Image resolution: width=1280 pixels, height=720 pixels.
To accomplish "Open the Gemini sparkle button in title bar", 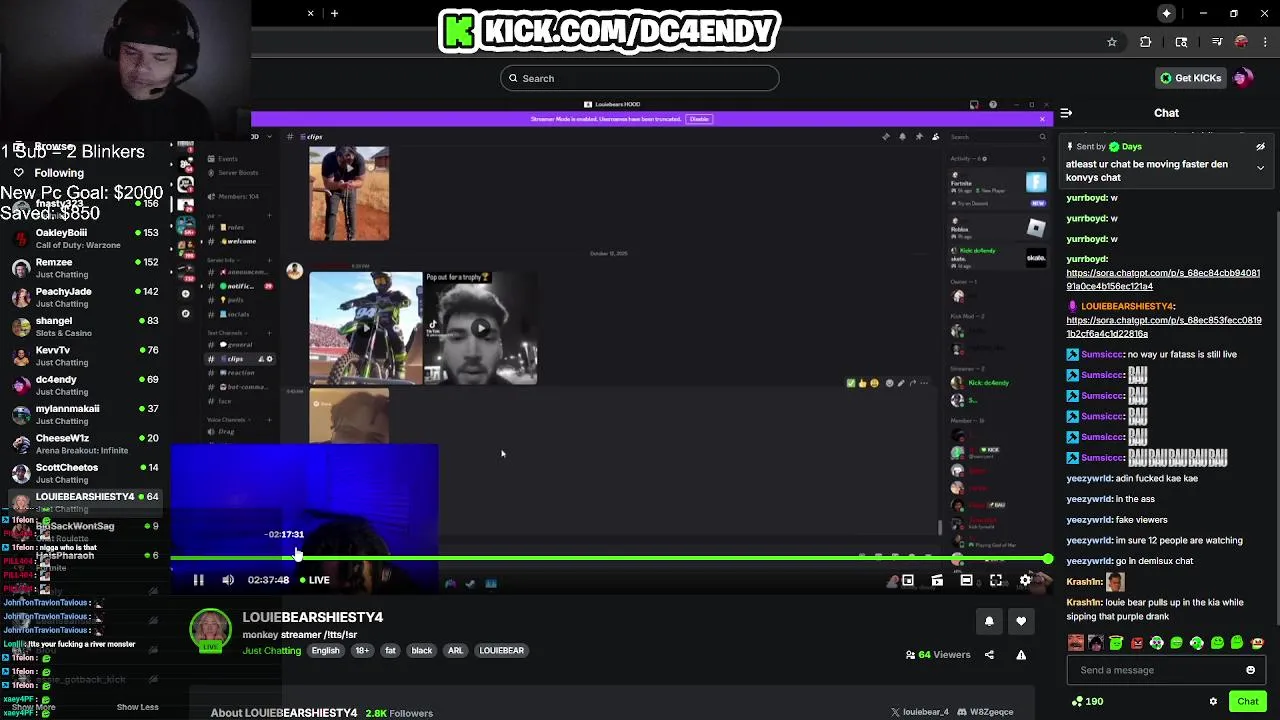I will tap(1166, 13).
